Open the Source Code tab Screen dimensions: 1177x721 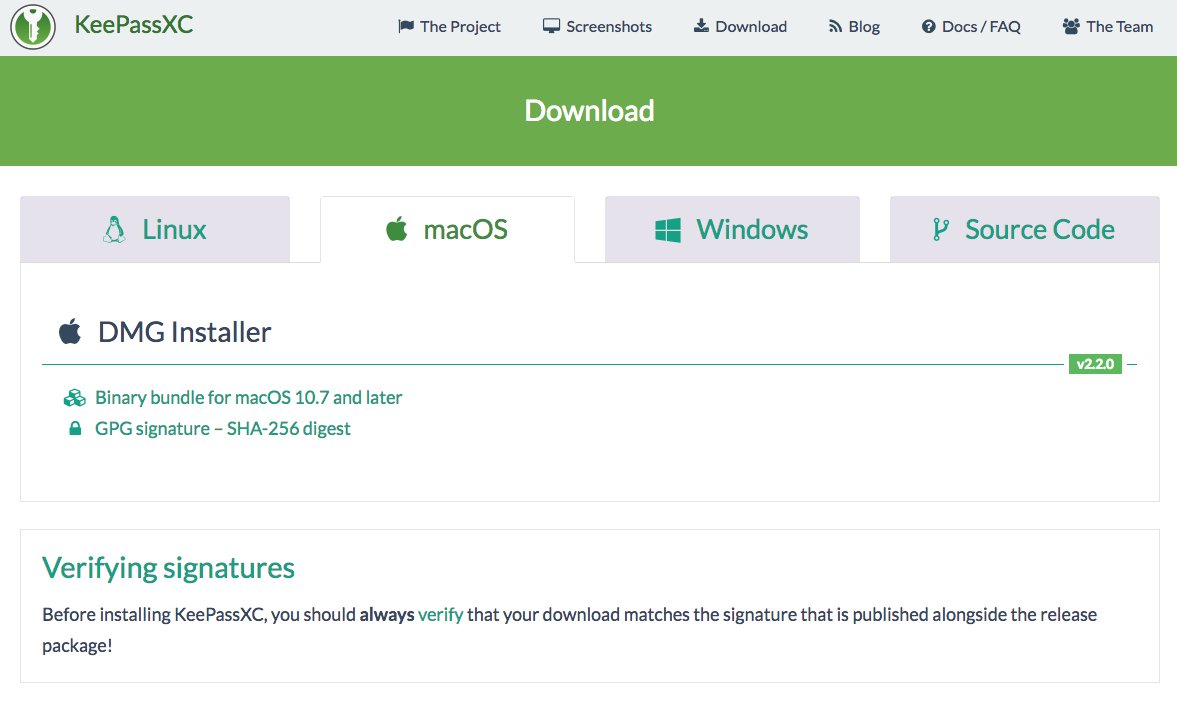click(1025, 230)
